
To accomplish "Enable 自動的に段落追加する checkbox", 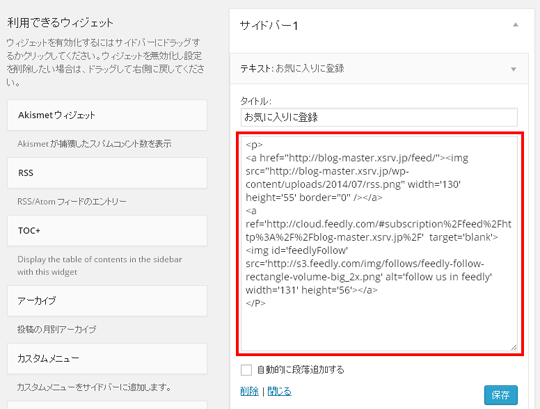I will point(246,370).
